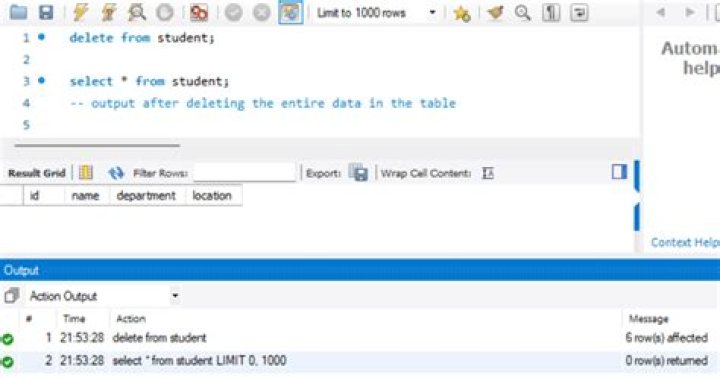
Task: Click the Commit checkmark icon
Action: coord(233,12)
